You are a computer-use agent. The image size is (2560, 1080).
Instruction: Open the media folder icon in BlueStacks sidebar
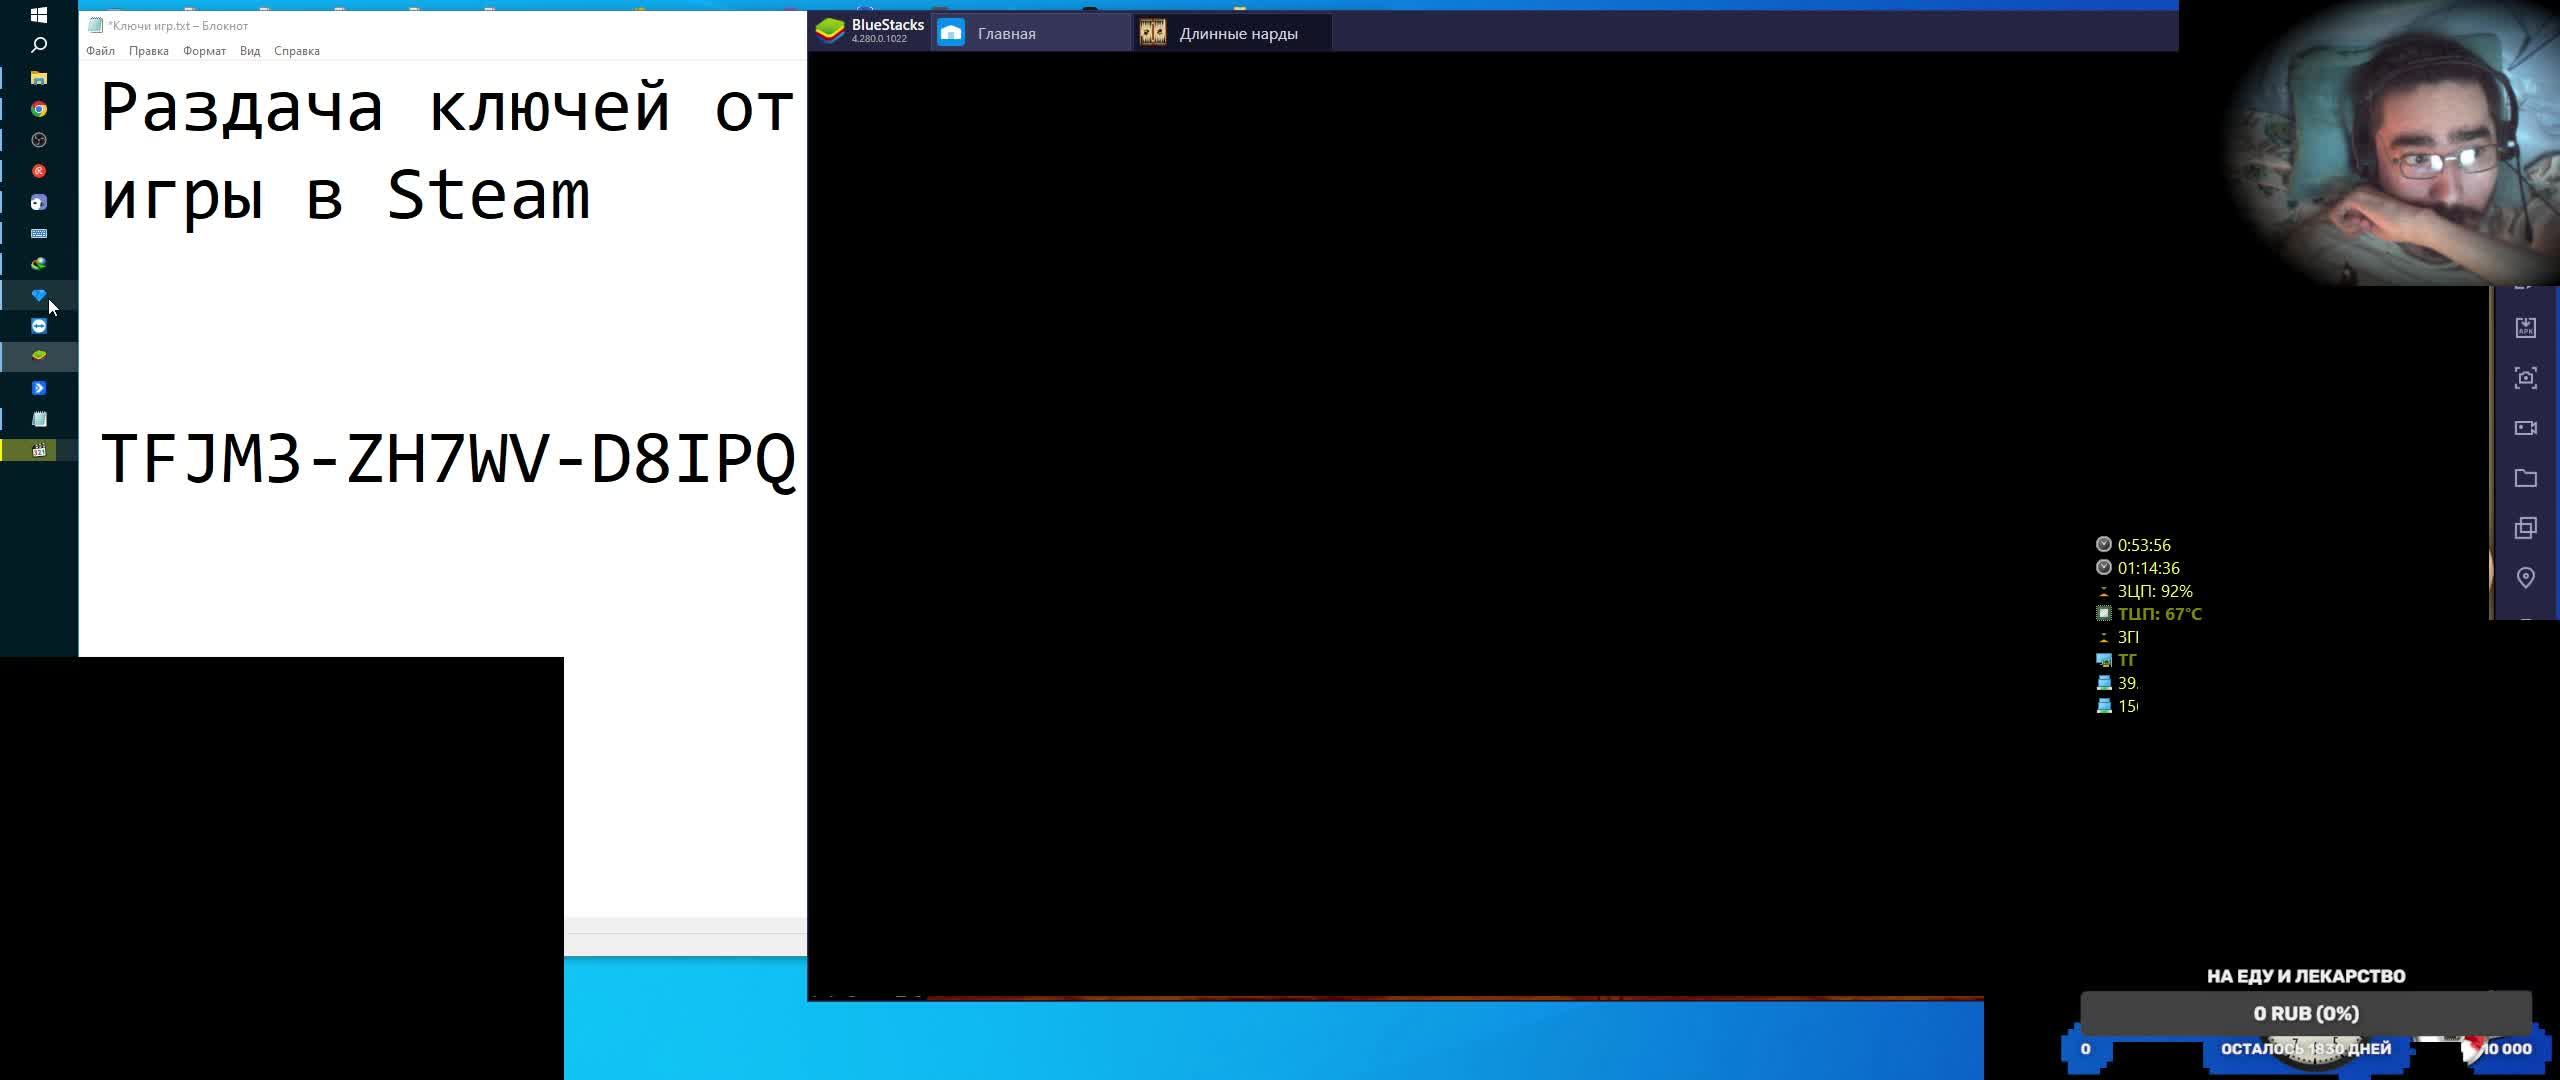pos(2525,478)
